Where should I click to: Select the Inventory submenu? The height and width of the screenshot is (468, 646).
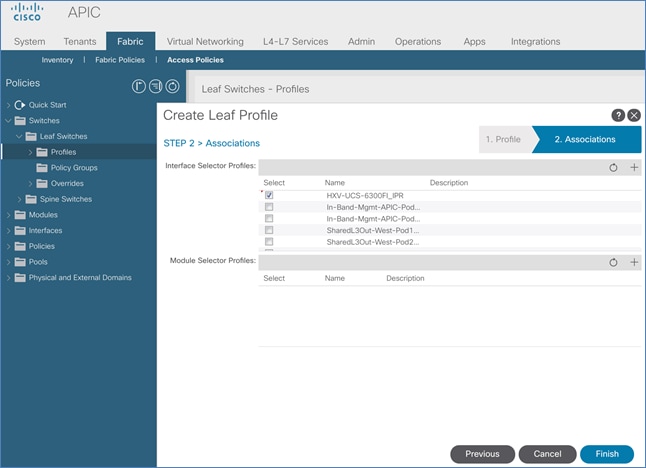tap(57, 60)
